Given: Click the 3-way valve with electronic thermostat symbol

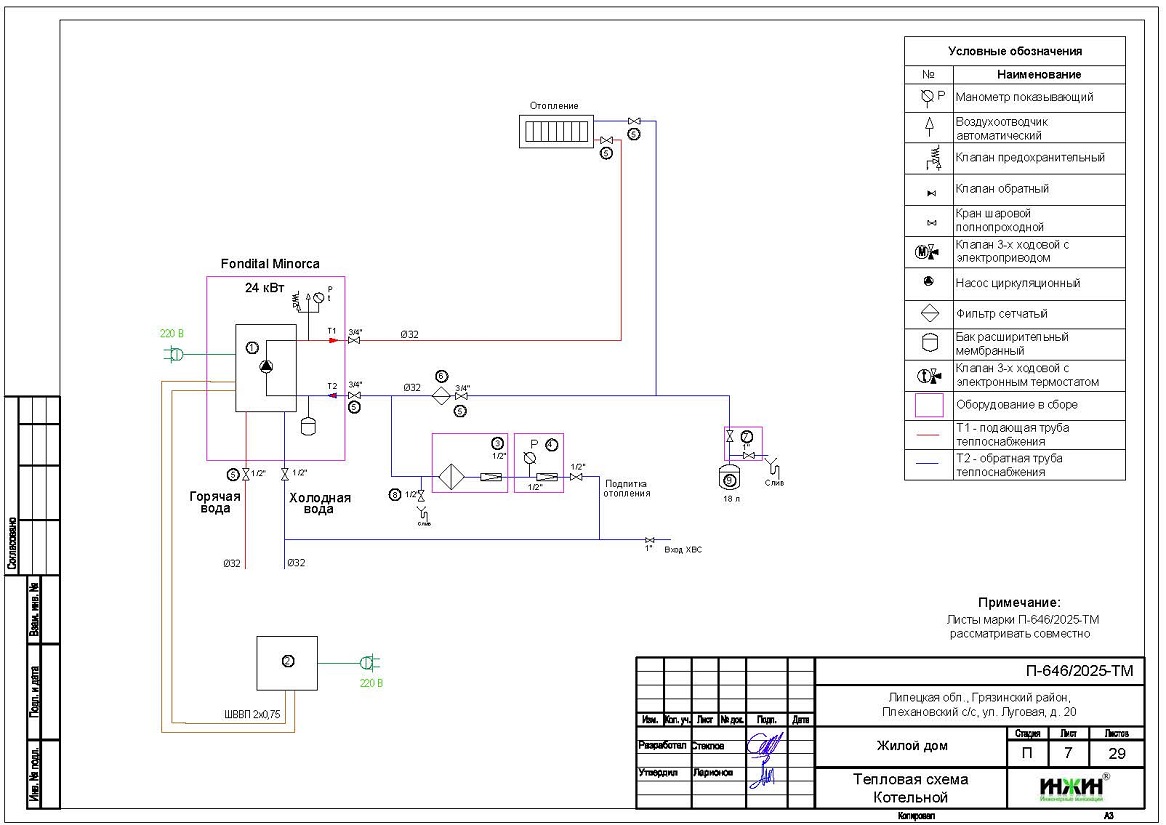Looking at the screenshot, I should (928, 376).
